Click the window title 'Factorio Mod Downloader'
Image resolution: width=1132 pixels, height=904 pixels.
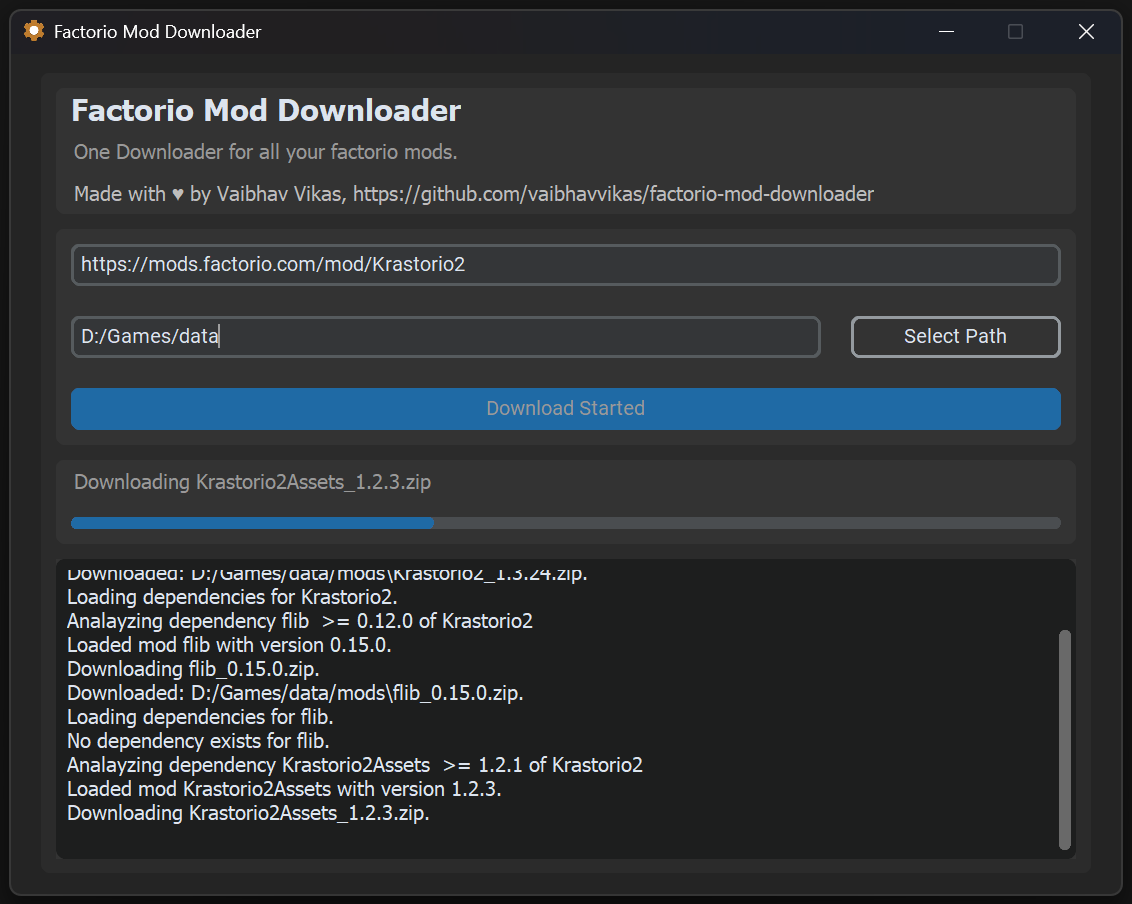[157, 32]
